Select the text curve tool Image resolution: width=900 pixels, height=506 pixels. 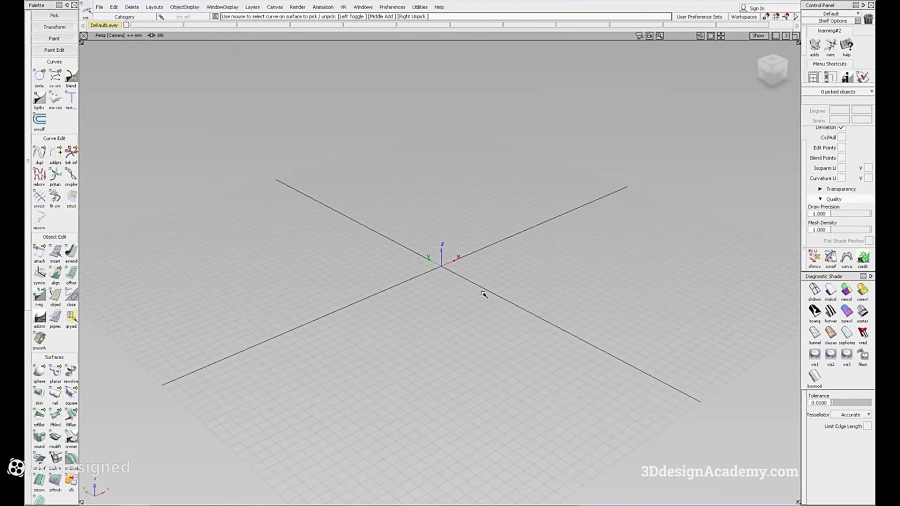71,98
